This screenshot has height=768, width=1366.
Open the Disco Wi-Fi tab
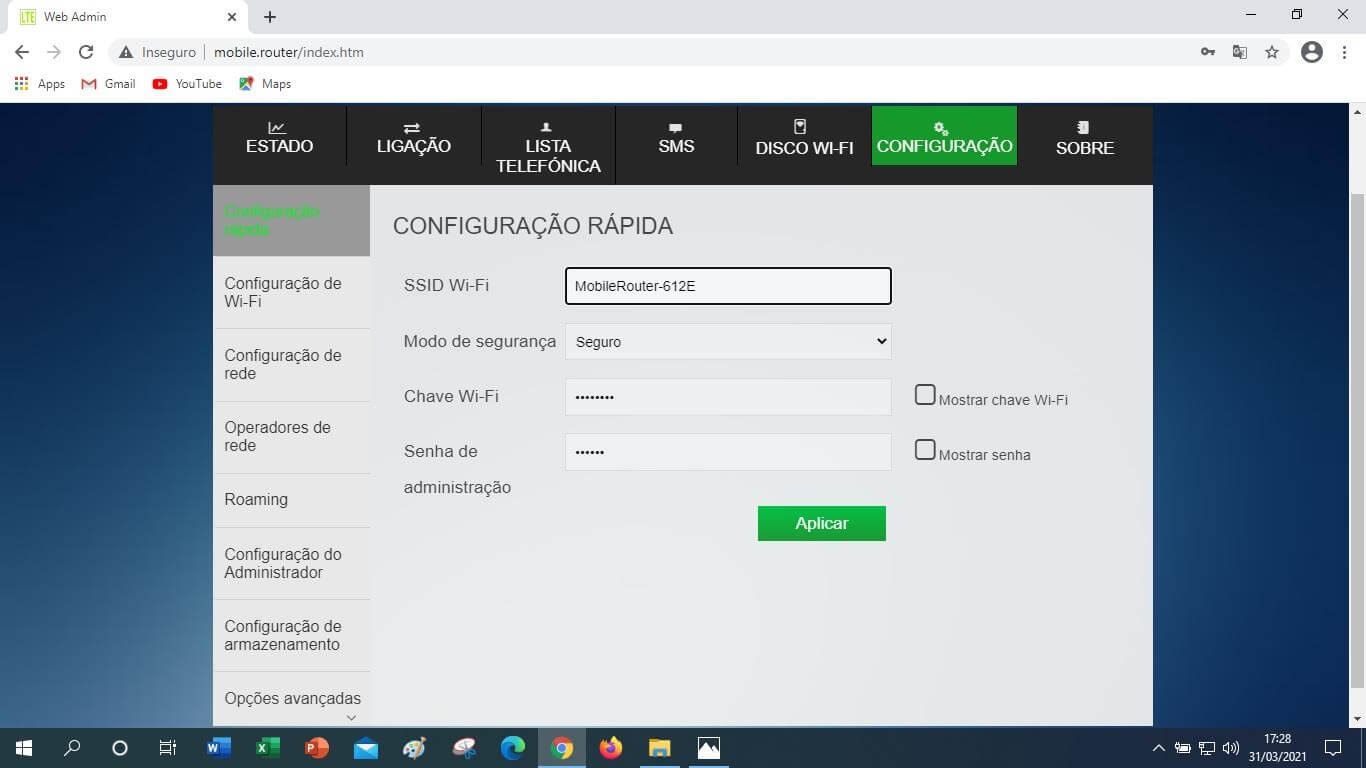pyautogui.click(x=804, y=138)
